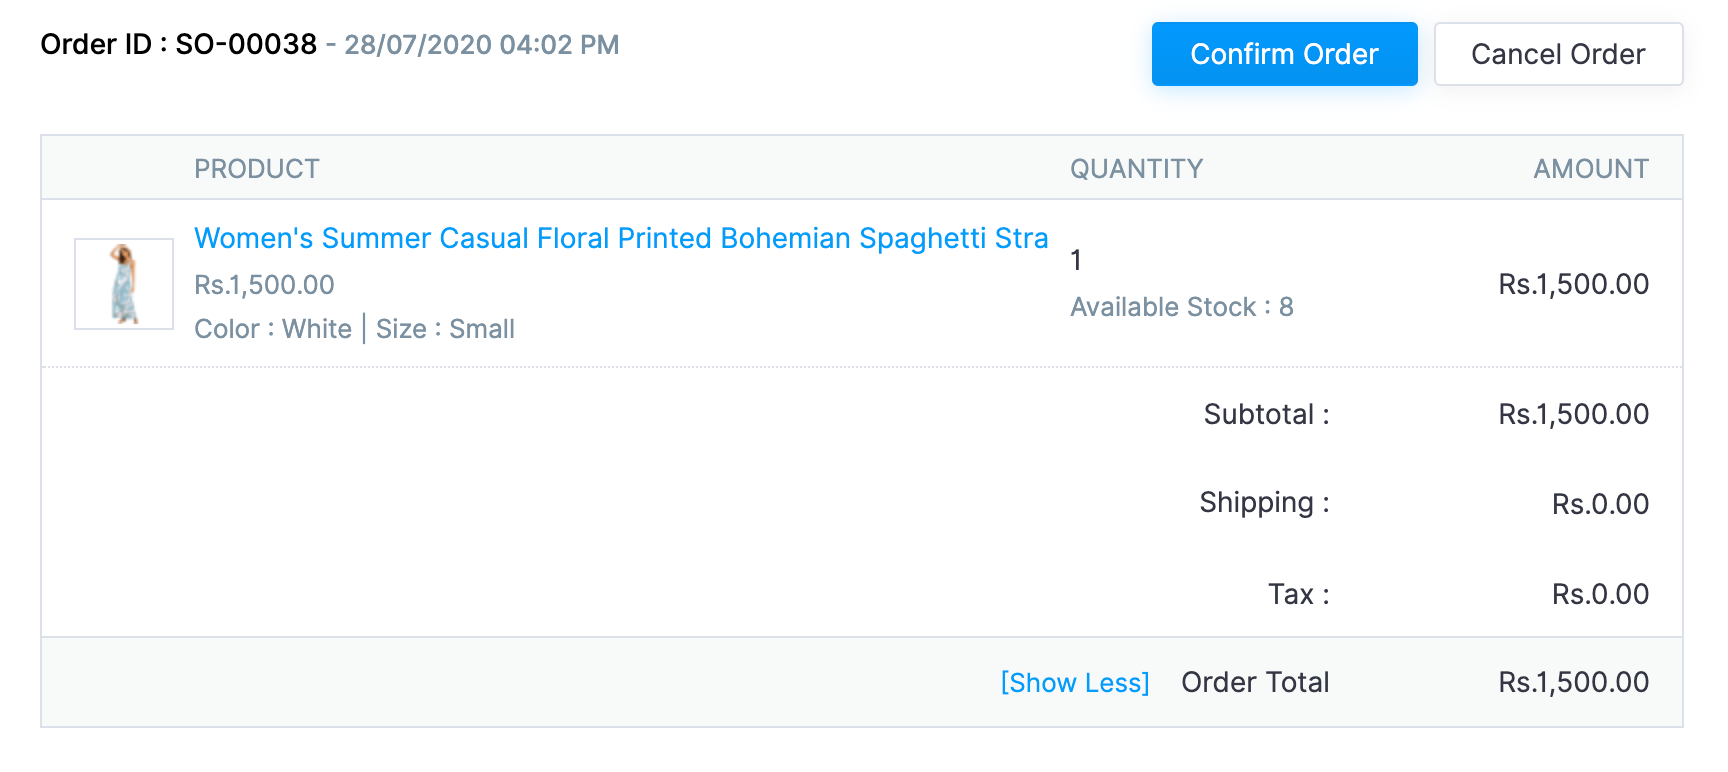This screenshot has width=1728, height=772.
Task: Click the PRODUCT column header
Action: click(x=257, y=169)
